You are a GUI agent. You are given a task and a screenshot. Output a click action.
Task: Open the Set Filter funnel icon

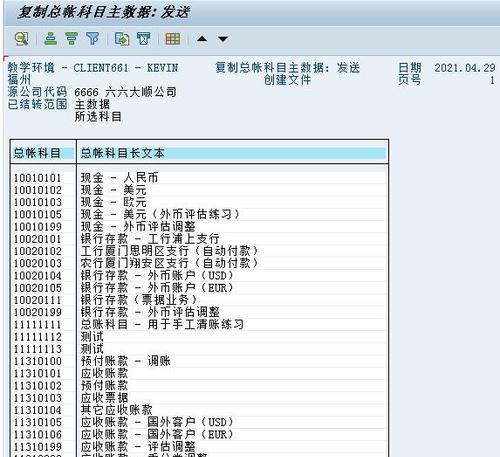93,39
